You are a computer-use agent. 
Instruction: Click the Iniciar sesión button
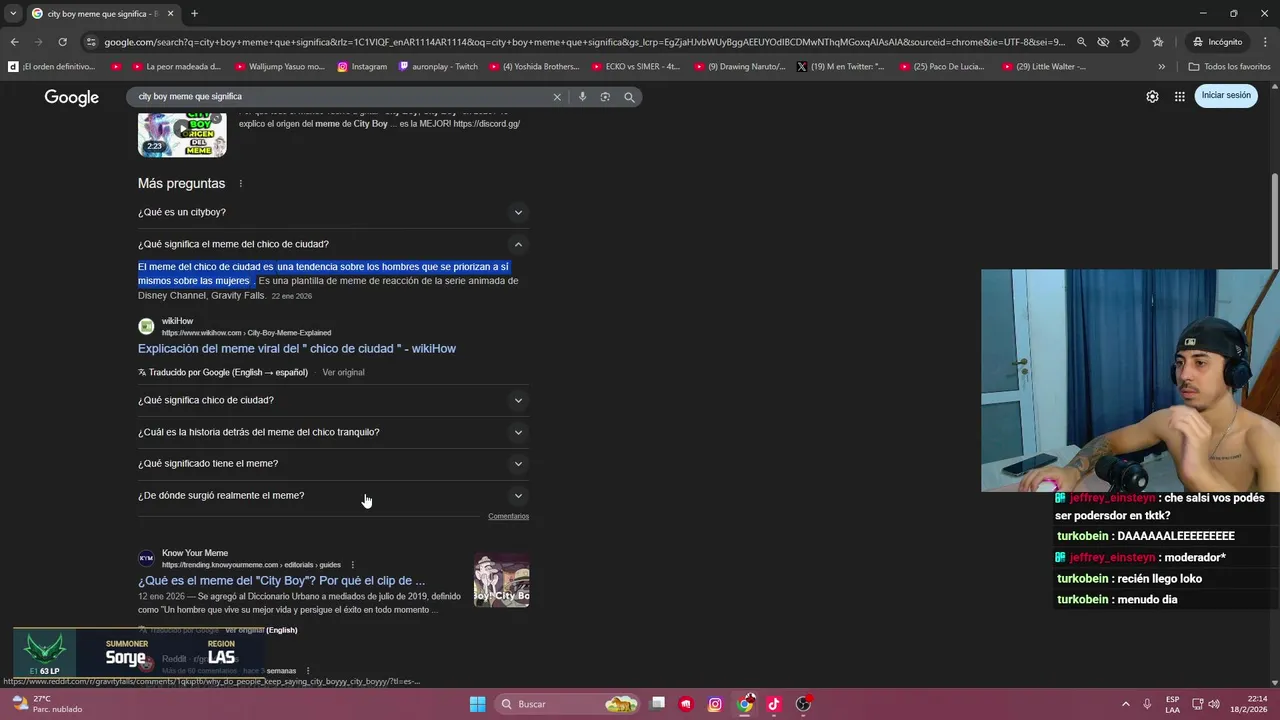[1226, 96]
